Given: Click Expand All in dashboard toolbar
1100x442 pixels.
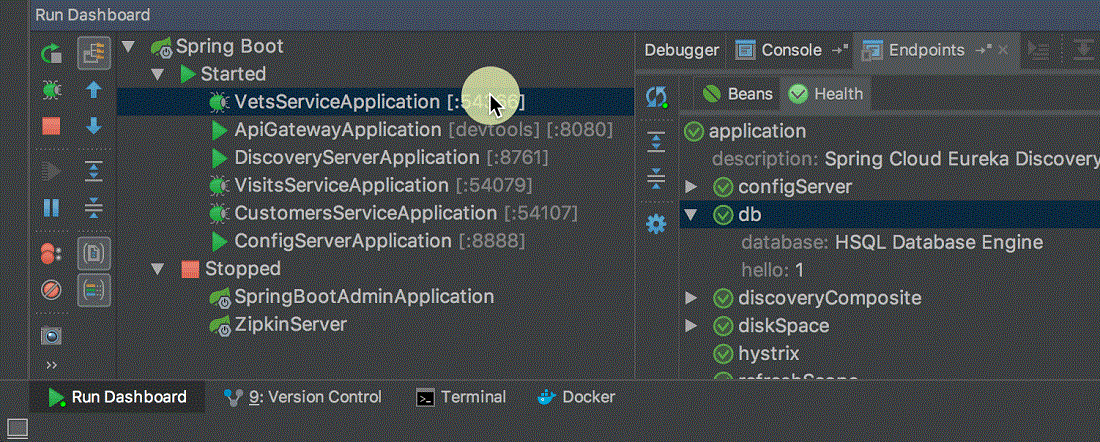Looking at the screenshot, I should 94,170.
